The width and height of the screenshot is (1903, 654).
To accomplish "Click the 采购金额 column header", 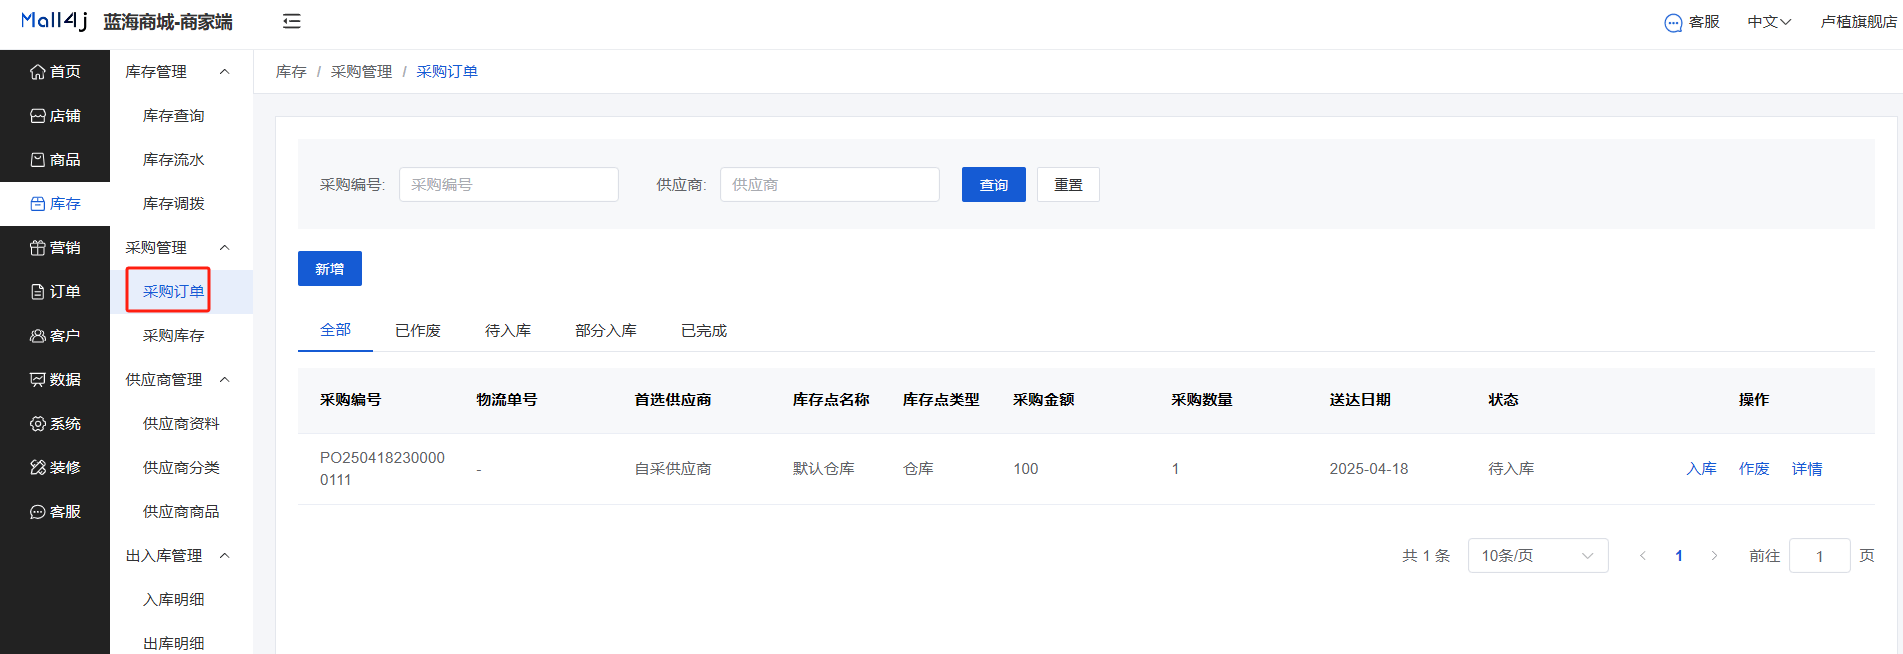I will pos(1044,400).
